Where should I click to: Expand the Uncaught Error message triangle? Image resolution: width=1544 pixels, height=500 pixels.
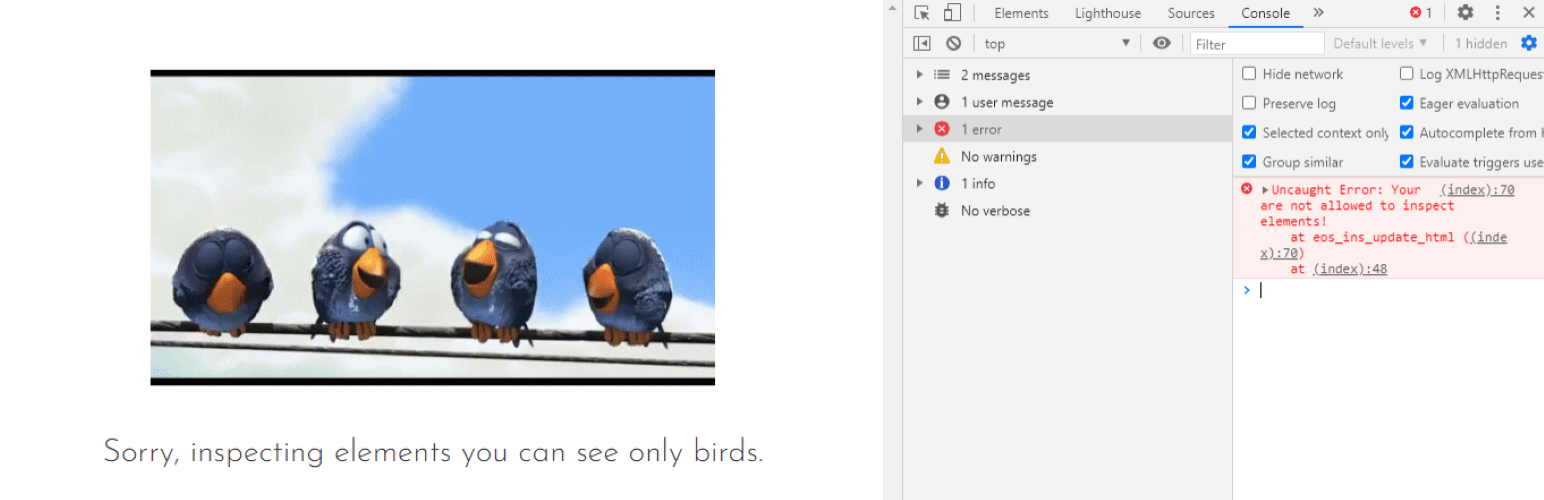tap(1265, 190)
